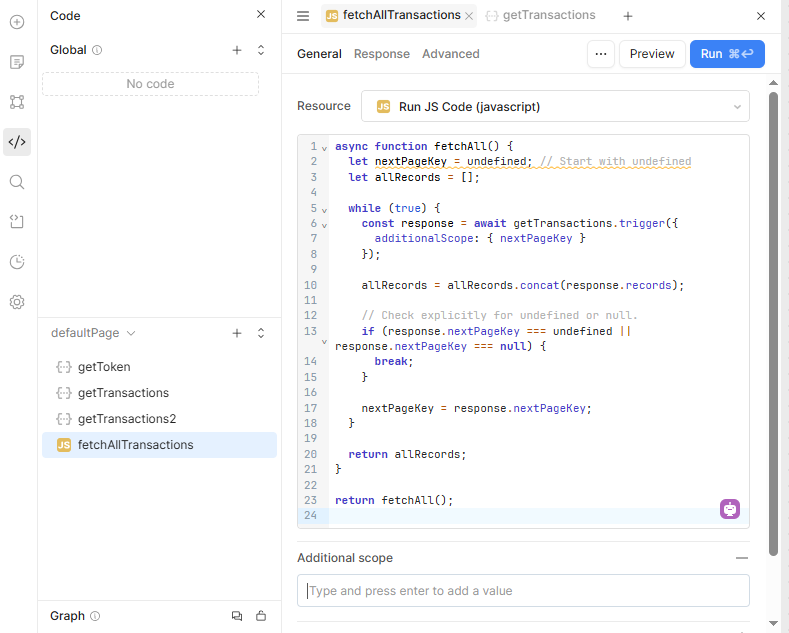Open the search magnifier icon in sidebar
This screenshot has height=633, width=789.
(17, 182)
